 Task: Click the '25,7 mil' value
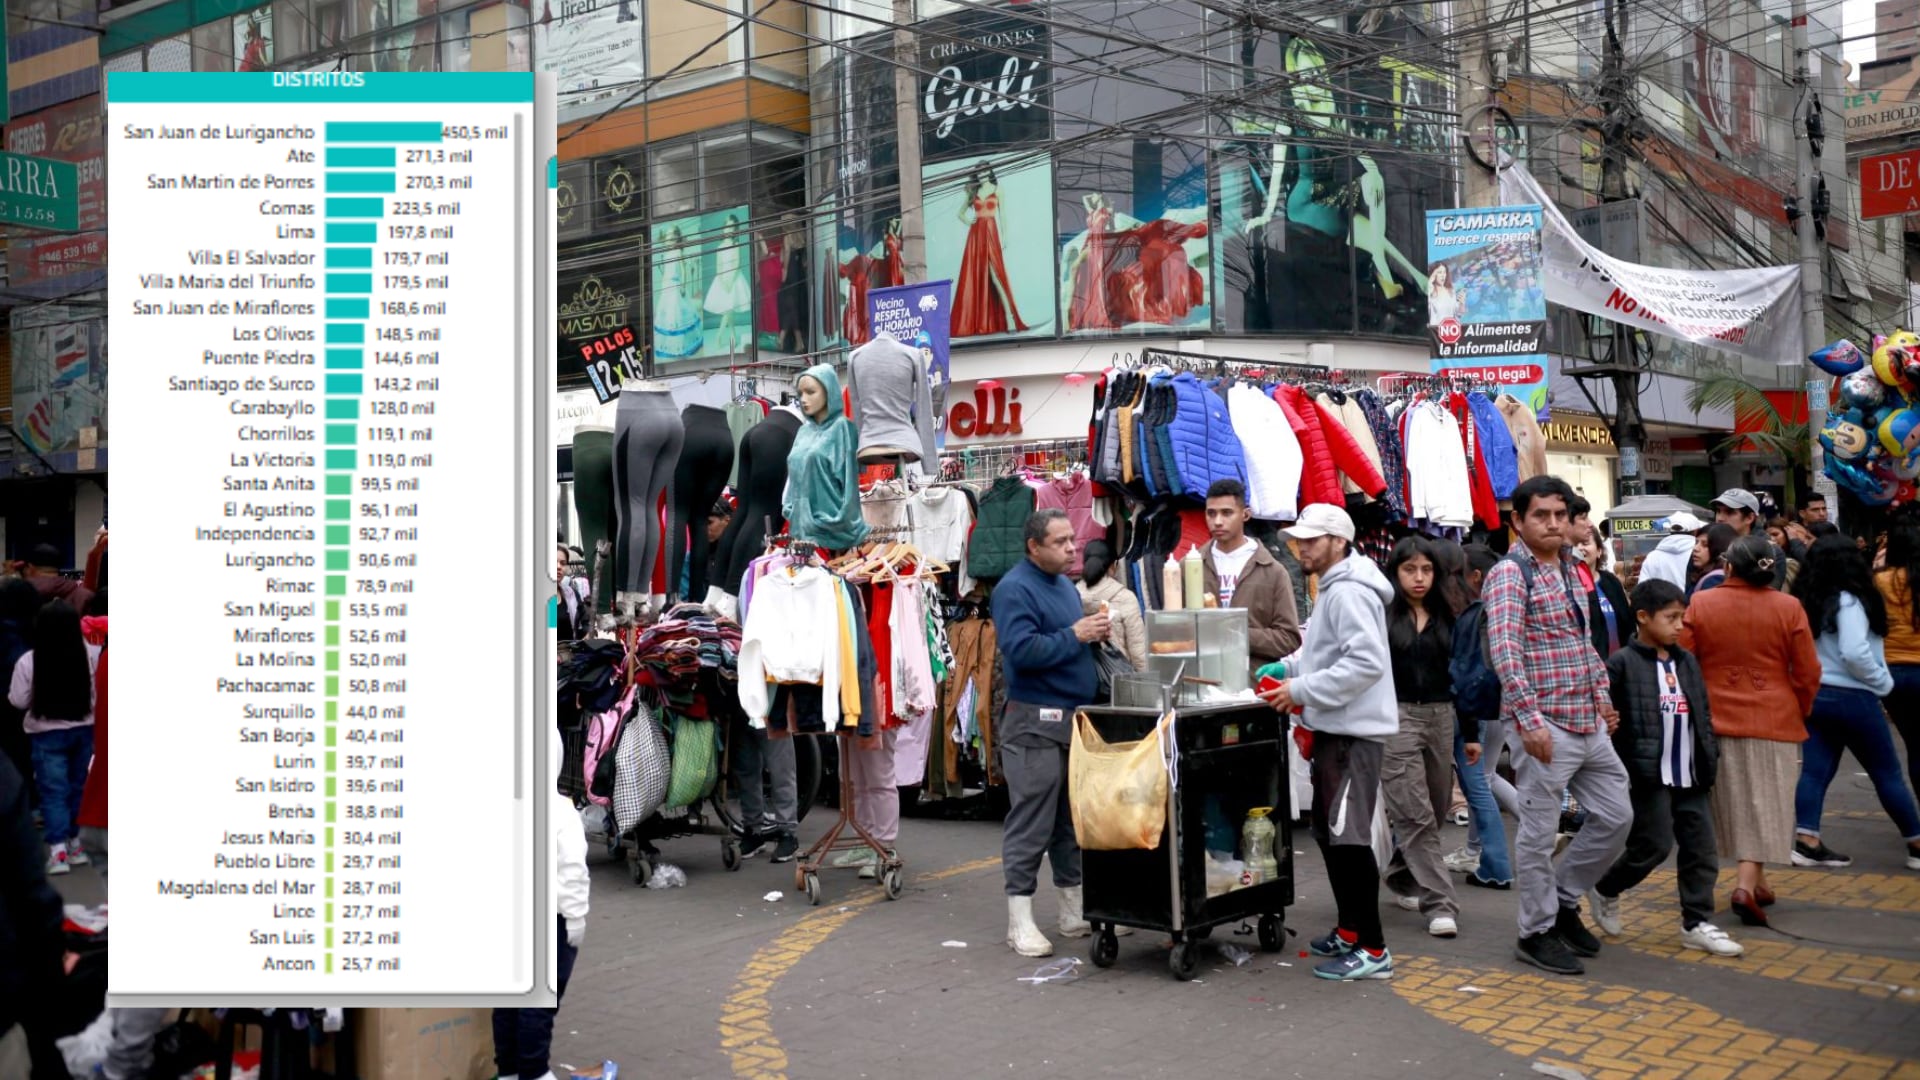[371, 964]
